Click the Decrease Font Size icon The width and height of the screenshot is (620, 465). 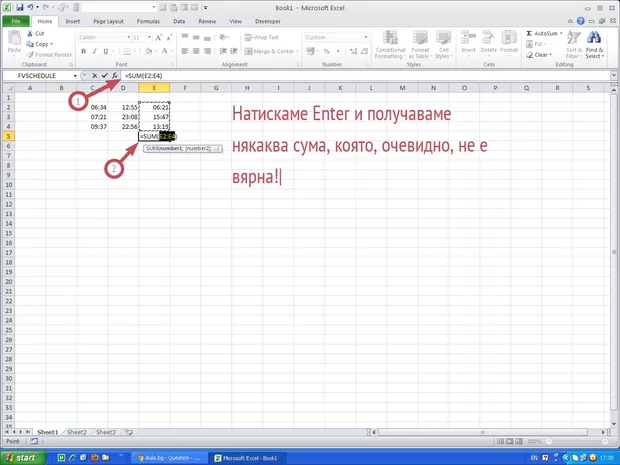click(169, 38)
